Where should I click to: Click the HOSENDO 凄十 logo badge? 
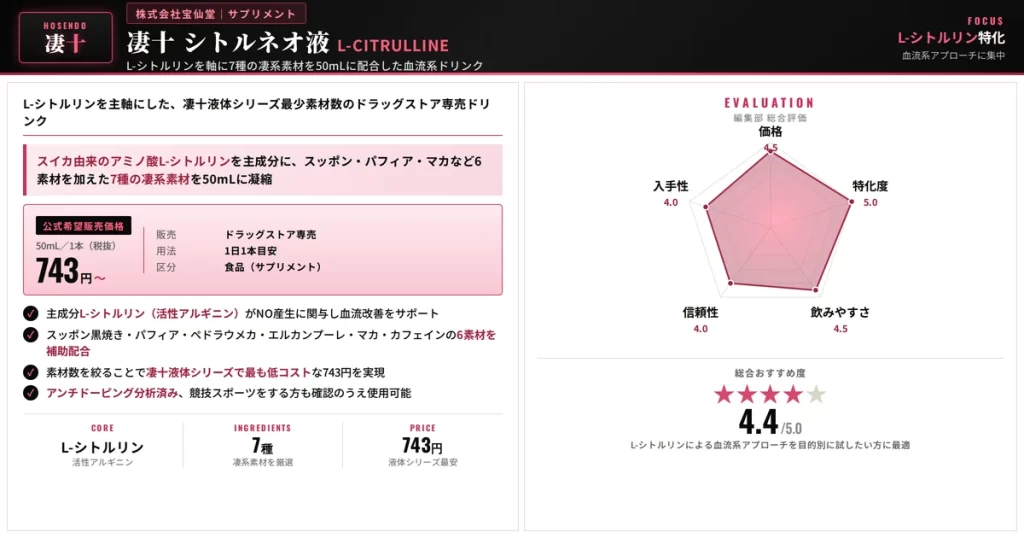coord(65,38)
